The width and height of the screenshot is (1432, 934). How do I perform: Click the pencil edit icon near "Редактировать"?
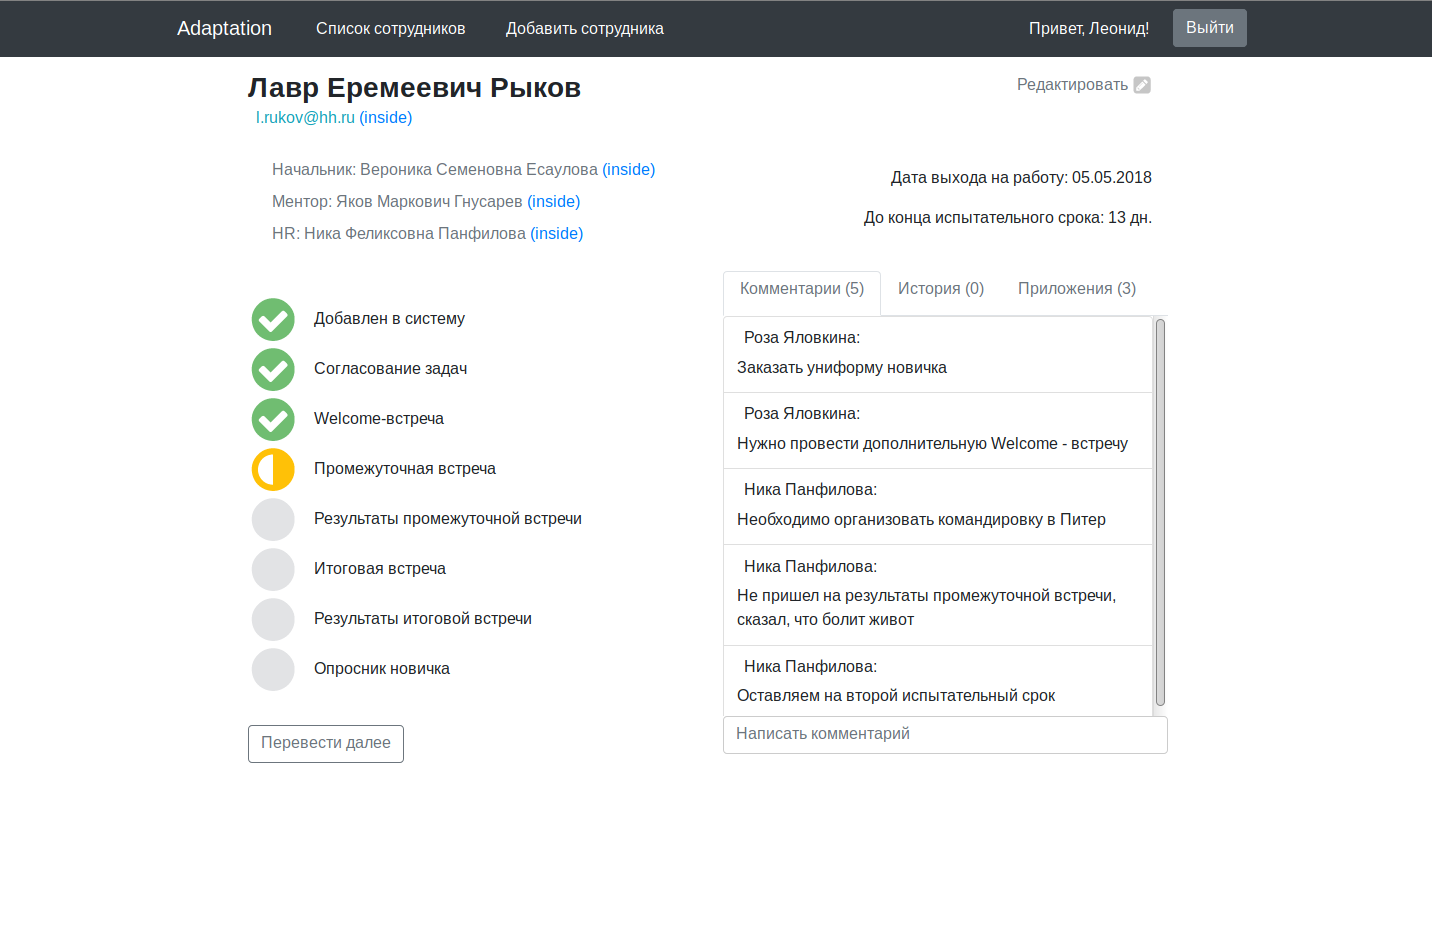(1142, 85)
